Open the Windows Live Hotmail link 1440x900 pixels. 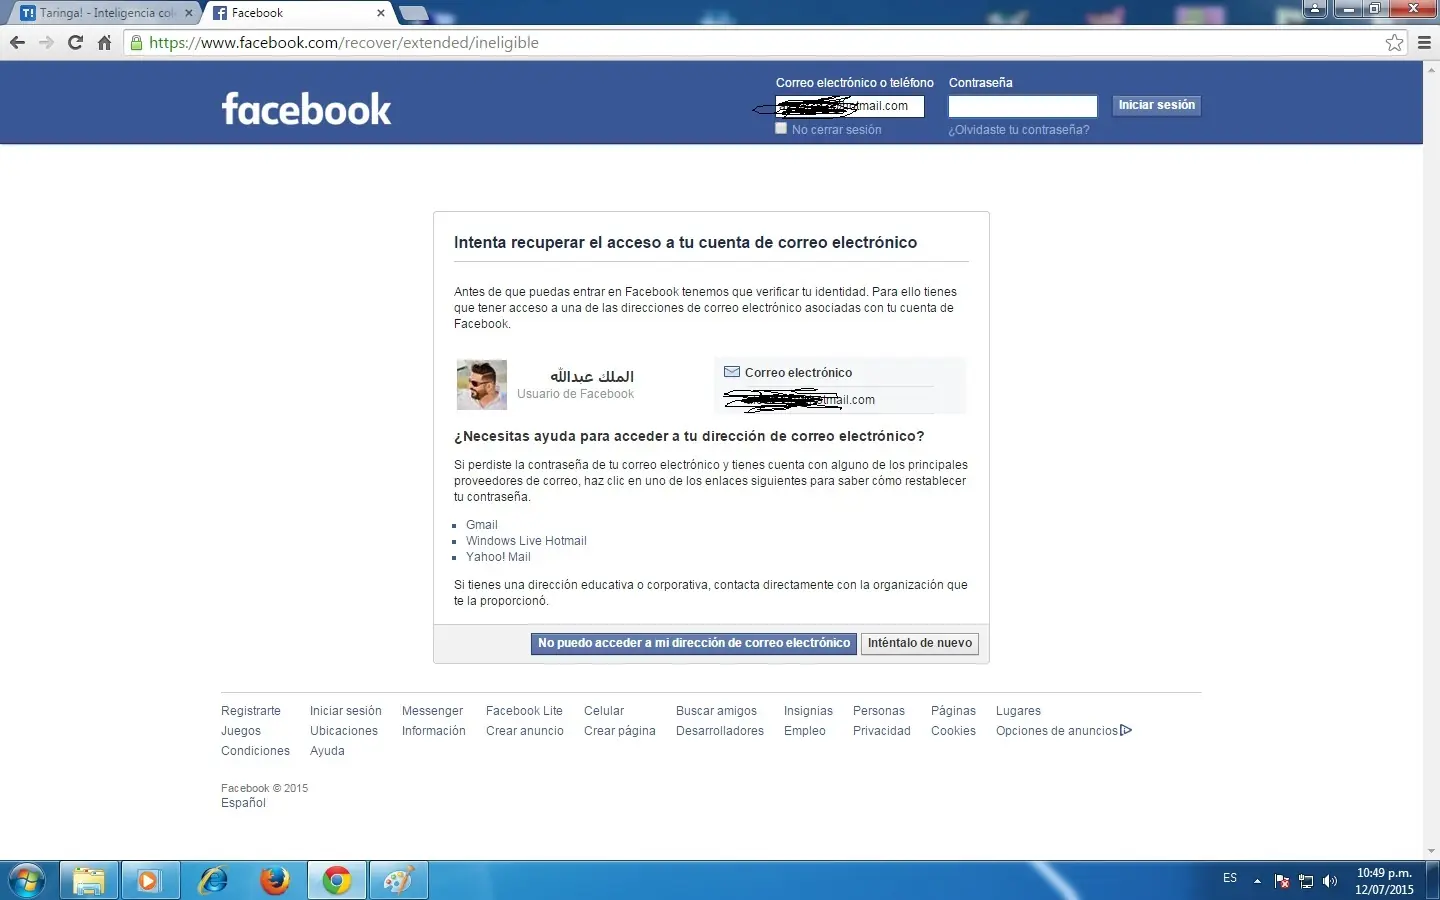coord(526,541)
